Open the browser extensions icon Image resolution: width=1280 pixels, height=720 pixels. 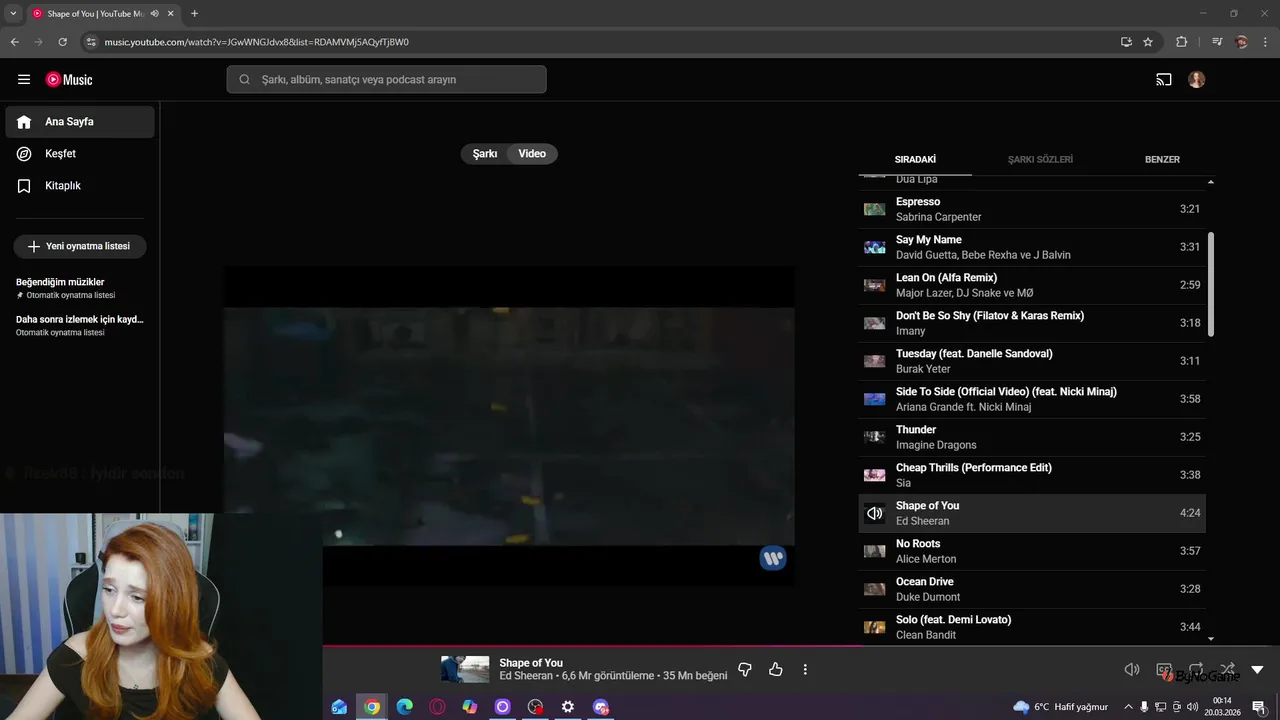click(x=1182, y=42)
